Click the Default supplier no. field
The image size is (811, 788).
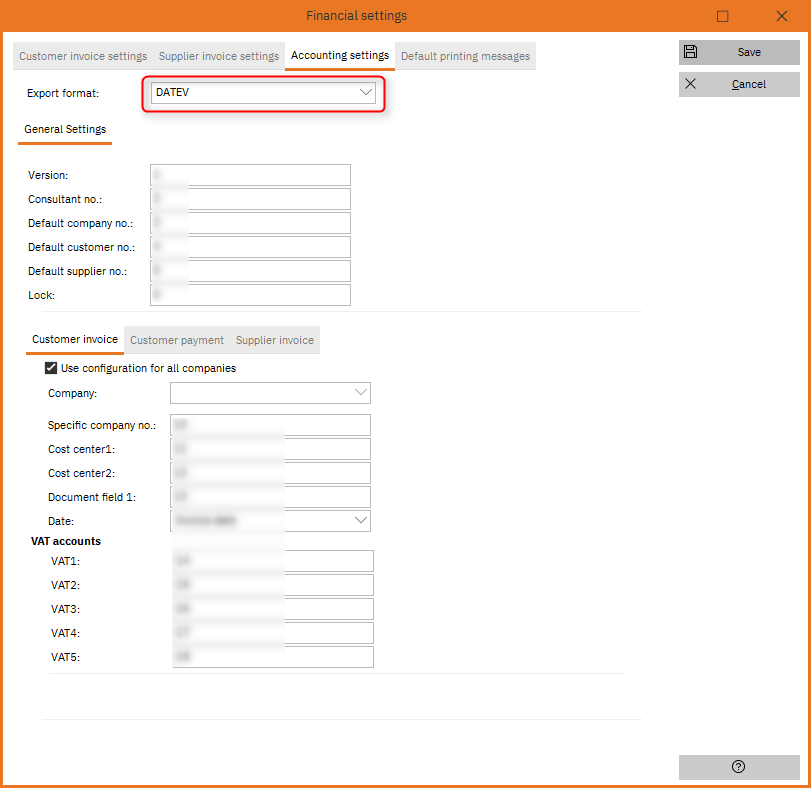(250, 271)
